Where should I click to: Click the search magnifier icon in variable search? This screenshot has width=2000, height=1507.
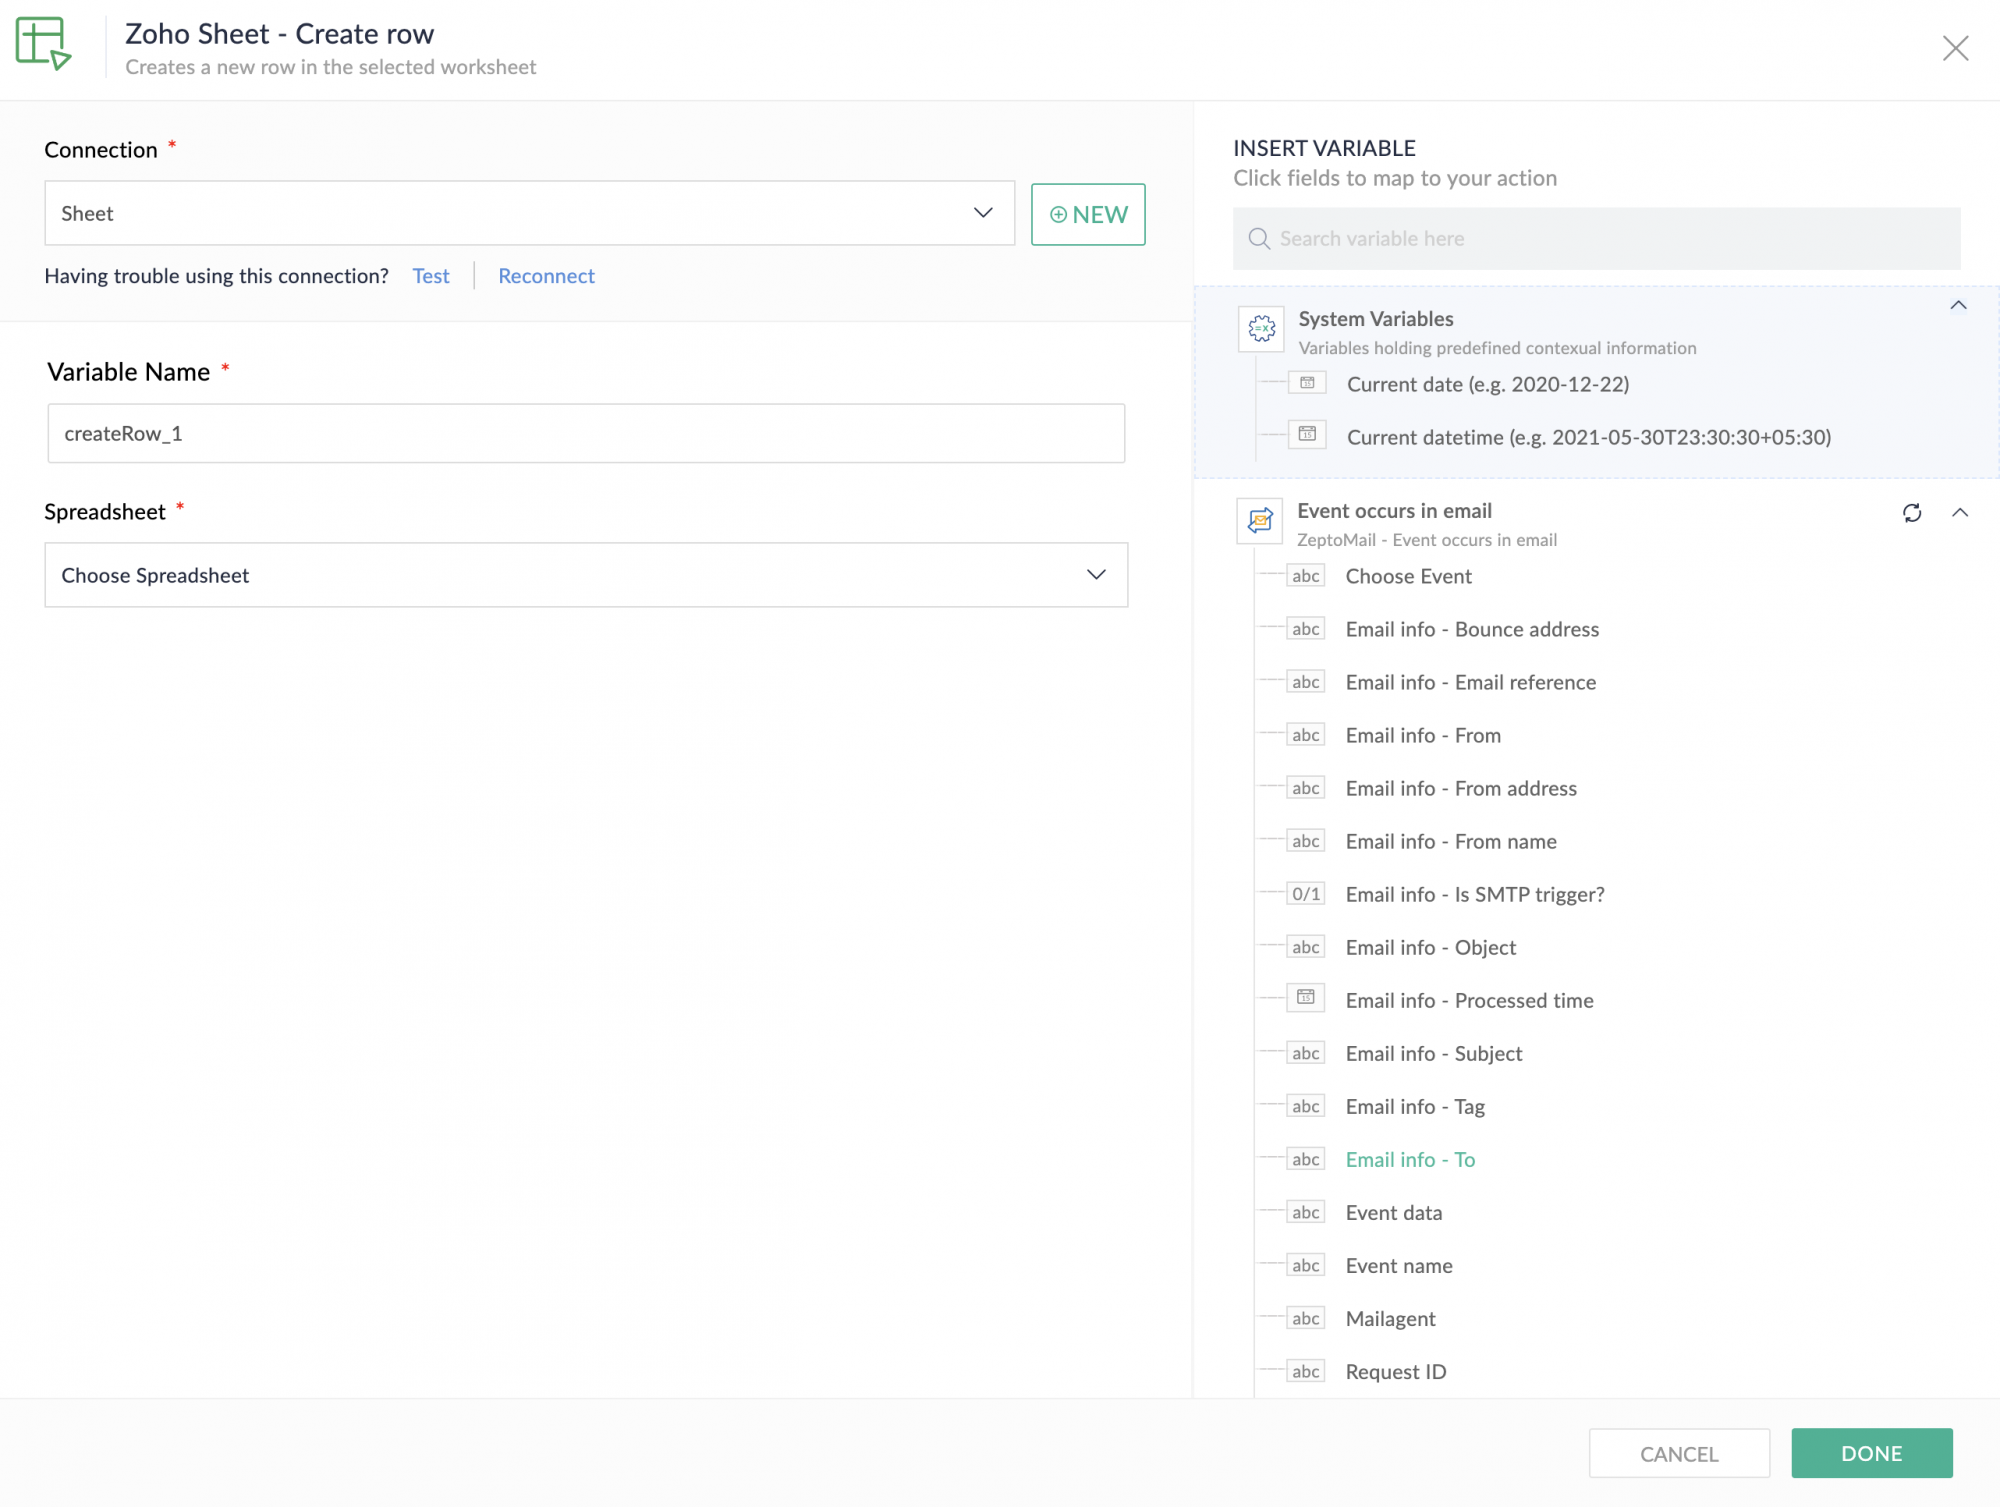[1259, 239]
